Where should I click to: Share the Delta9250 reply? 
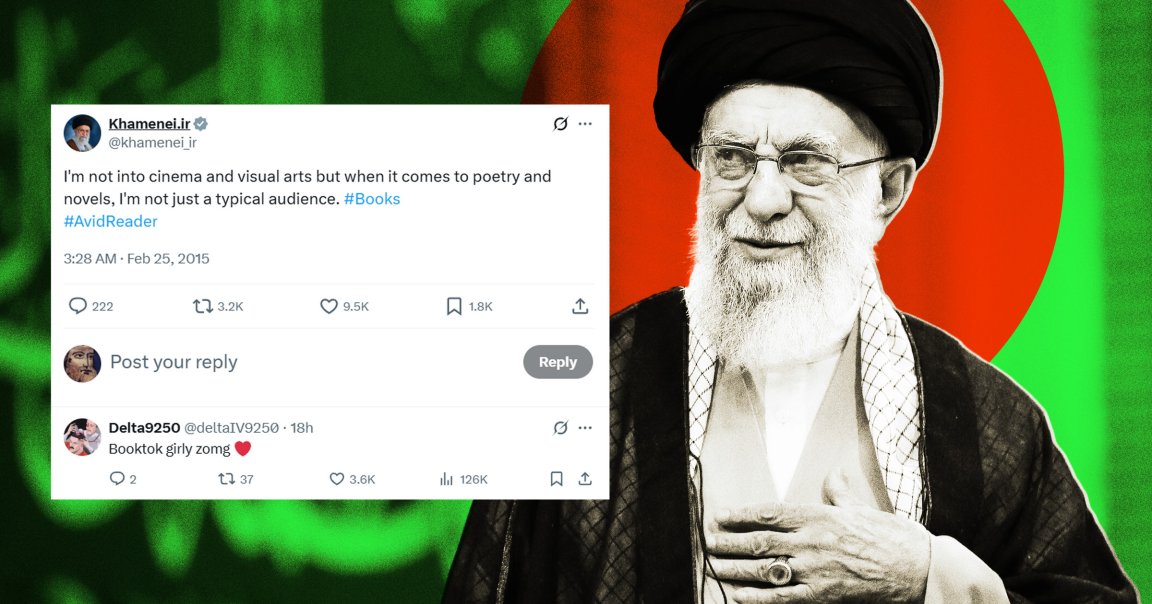point(585,479)
